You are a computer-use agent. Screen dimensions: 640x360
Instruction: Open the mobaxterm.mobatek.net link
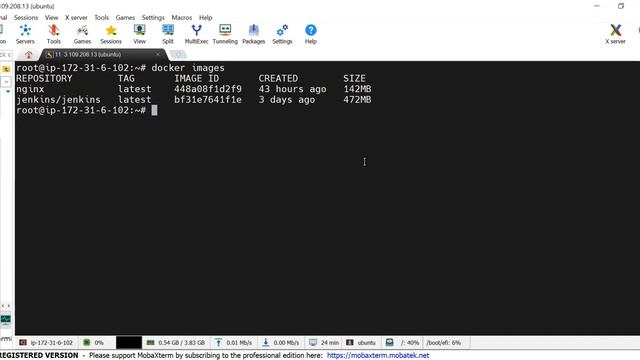click(378, 356)
